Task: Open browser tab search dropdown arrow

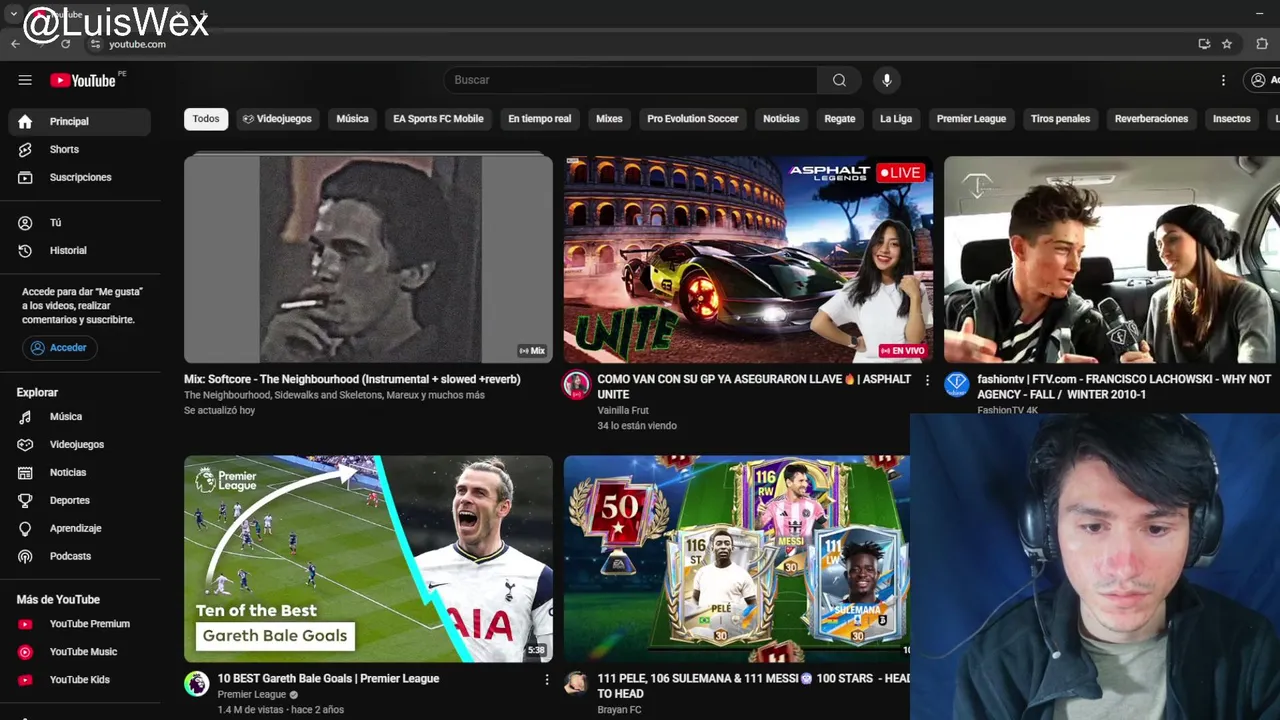Action: (14, 14)
